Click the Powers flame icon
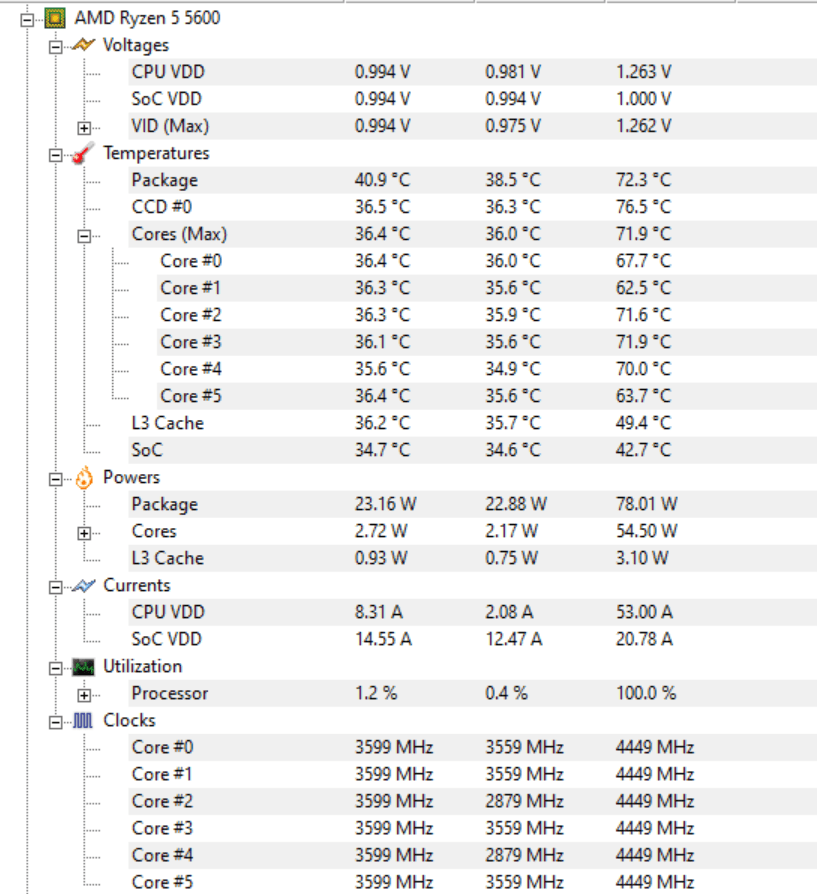The image size is (817, 894). click(x=84, y=478)
